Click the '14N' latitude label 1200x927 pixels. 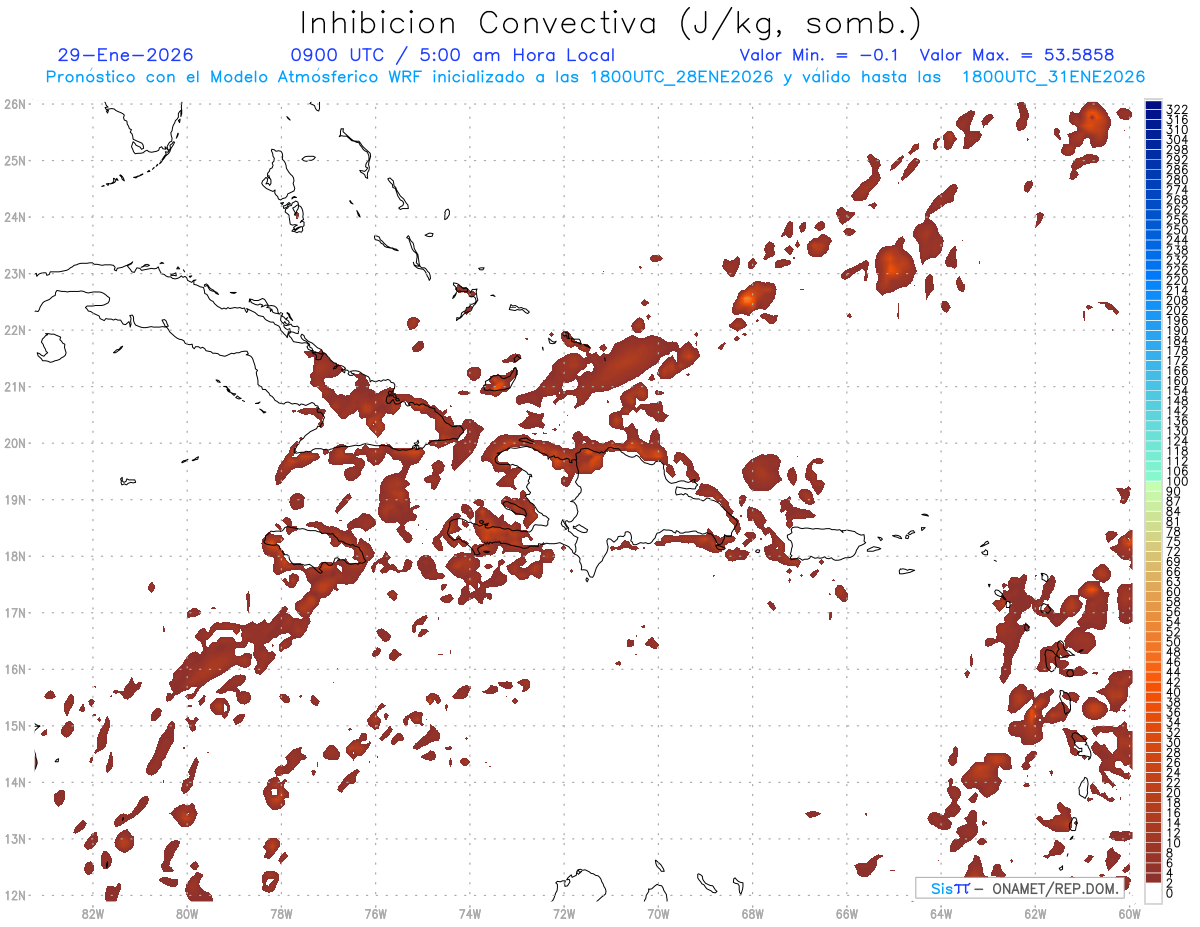point(14,782)
